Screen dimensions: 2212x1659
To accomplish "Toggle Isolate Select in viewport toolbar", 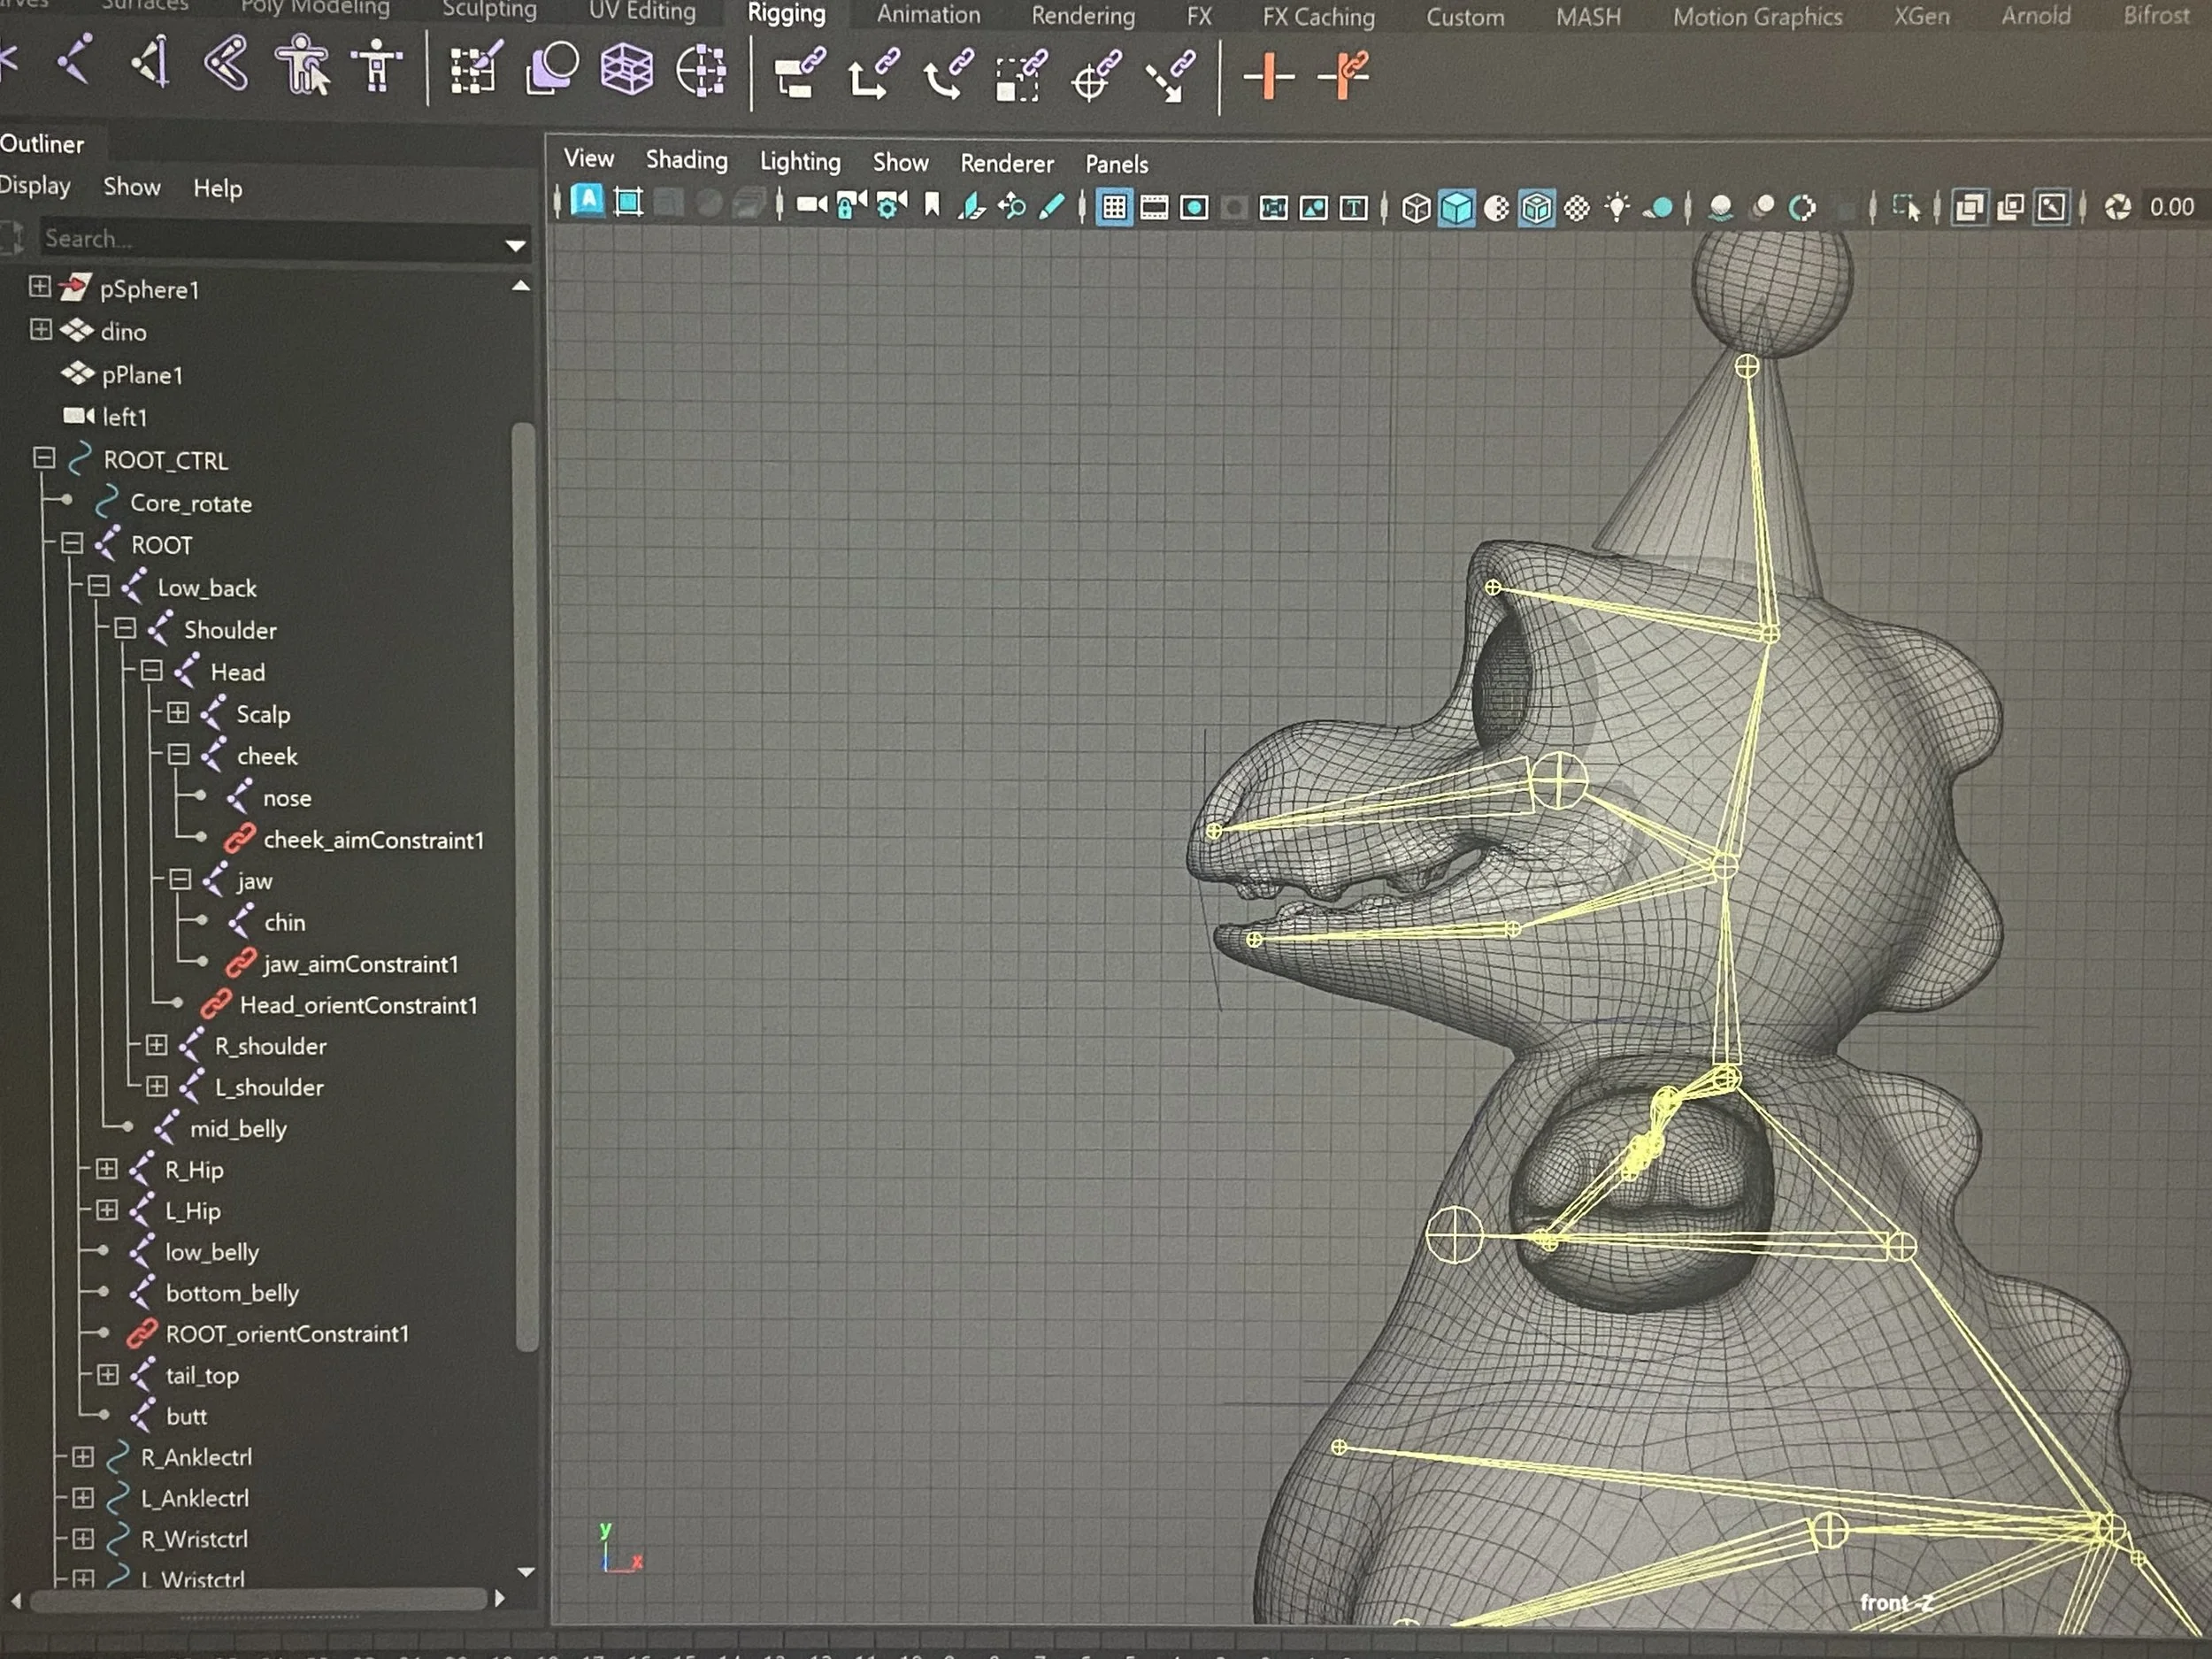I will click(1905, 208).
